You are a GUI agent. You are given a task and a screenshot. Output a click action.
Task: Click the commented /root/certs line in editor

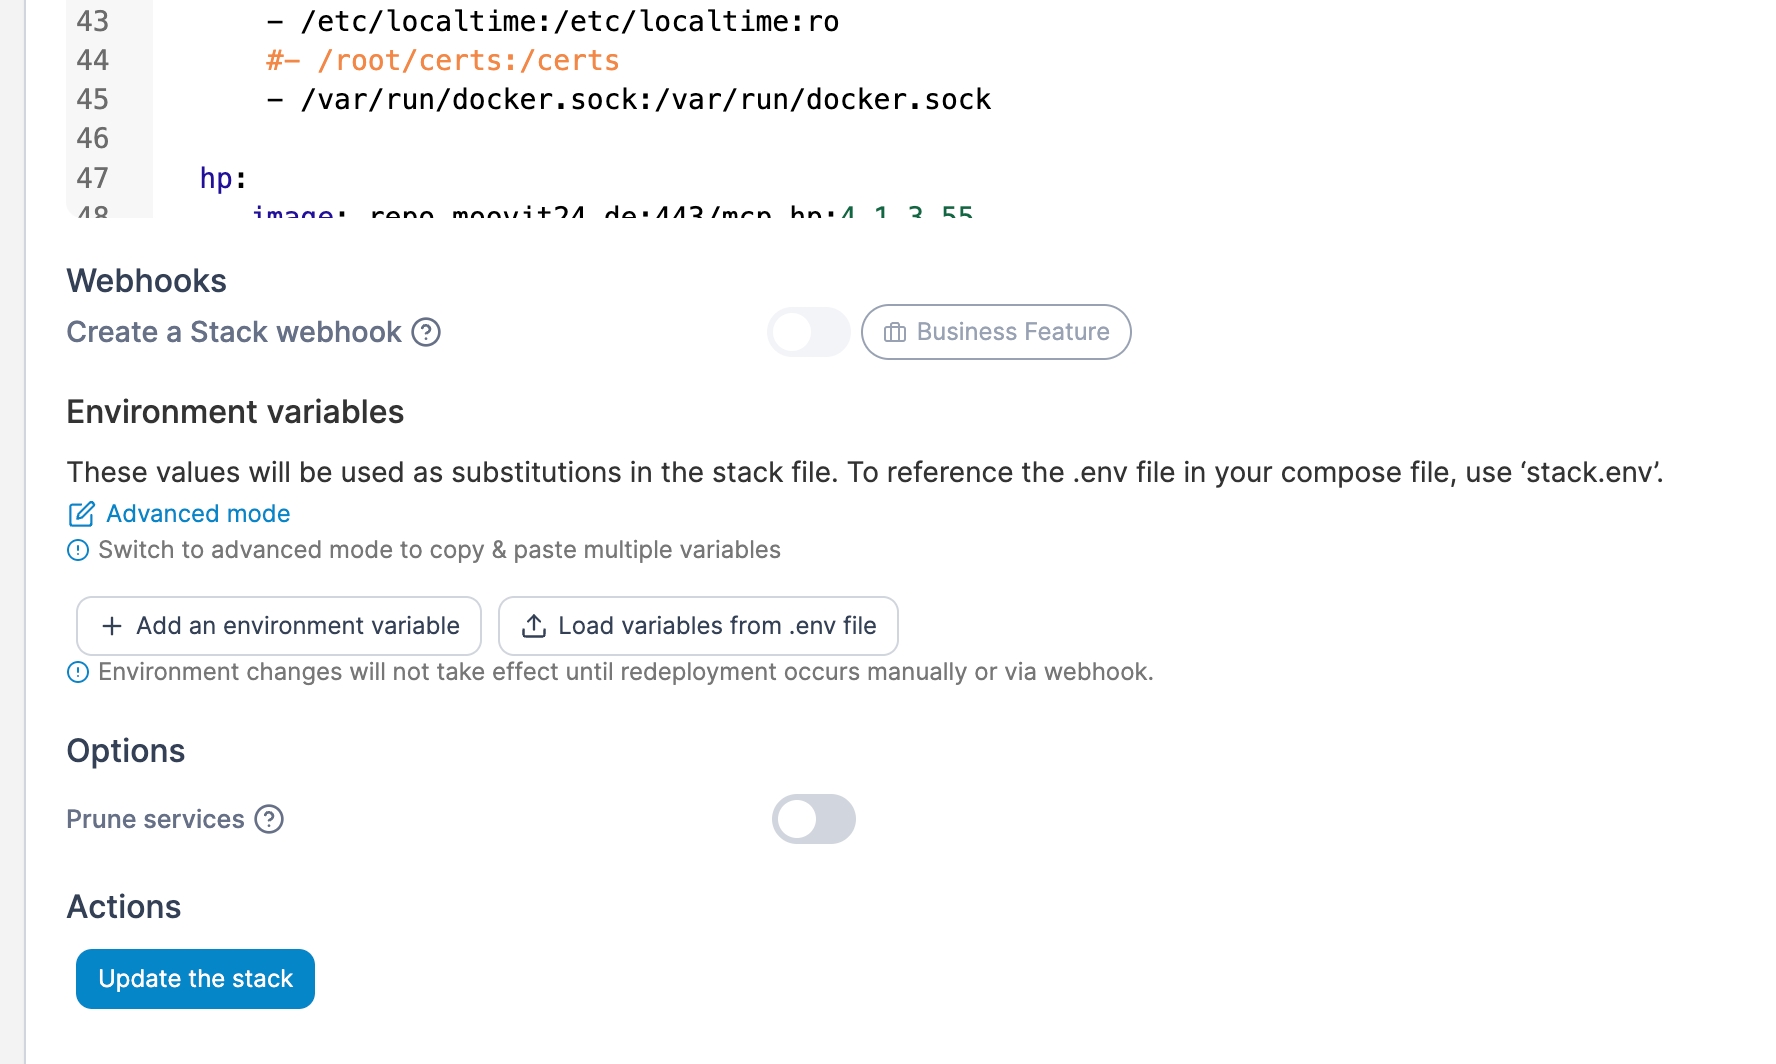coord(443,61)
